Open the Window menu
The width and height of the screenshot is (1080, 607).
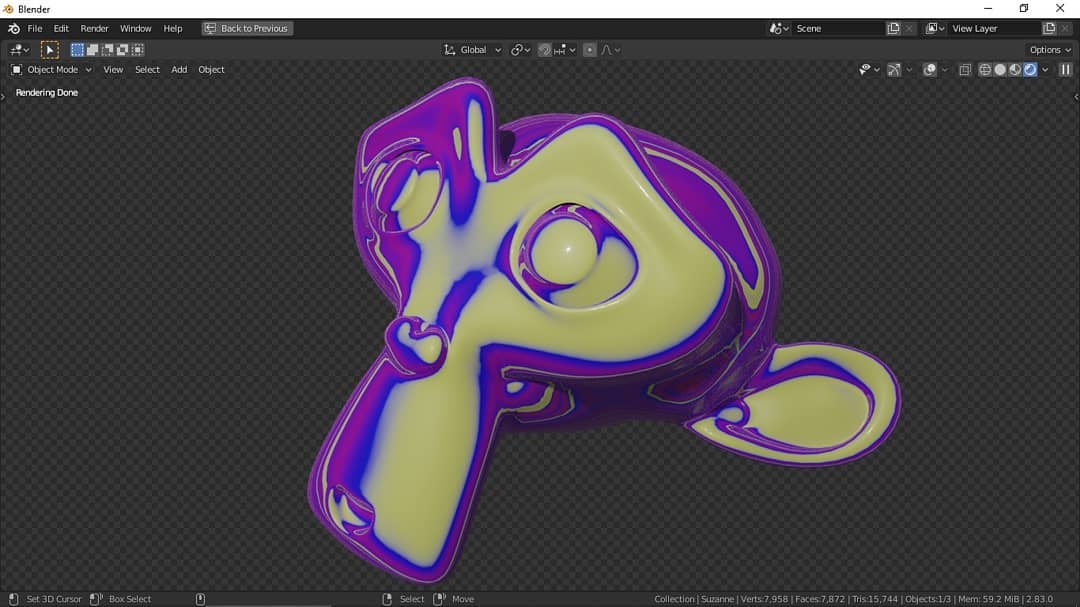point(136,29)
